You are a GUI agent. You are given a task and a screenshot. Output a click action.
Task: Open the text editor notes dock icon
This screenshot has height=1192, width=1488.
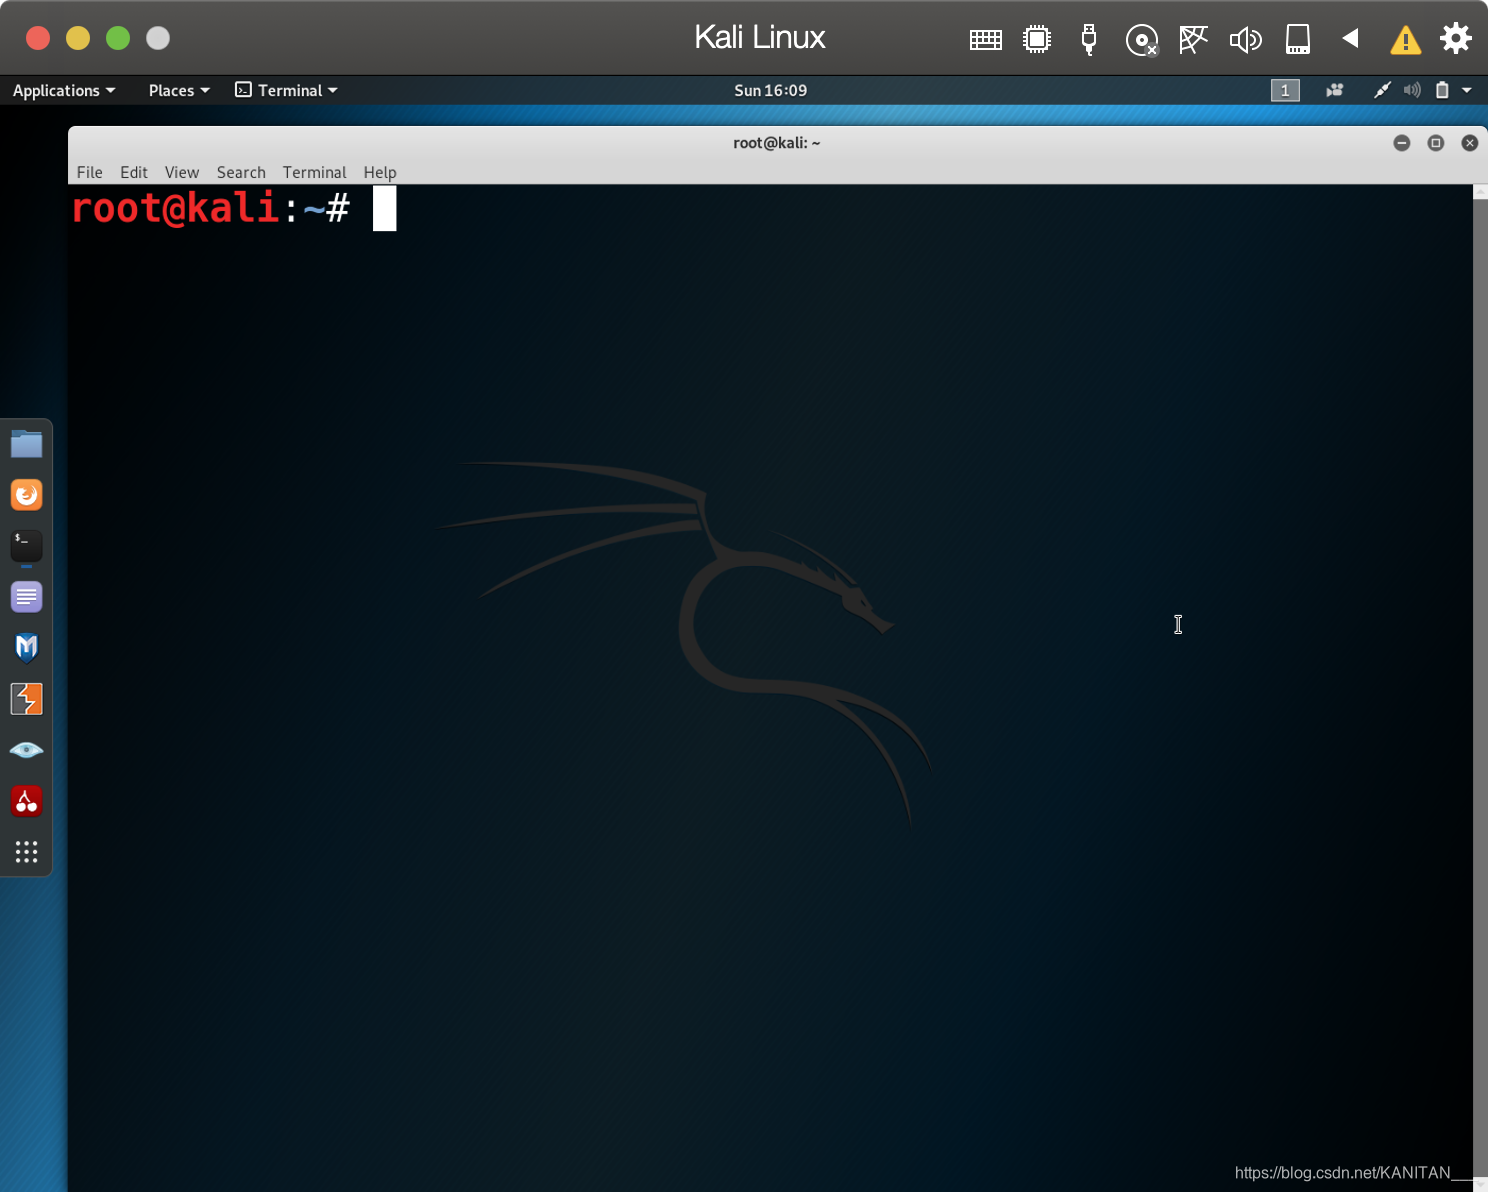point(26,597)
